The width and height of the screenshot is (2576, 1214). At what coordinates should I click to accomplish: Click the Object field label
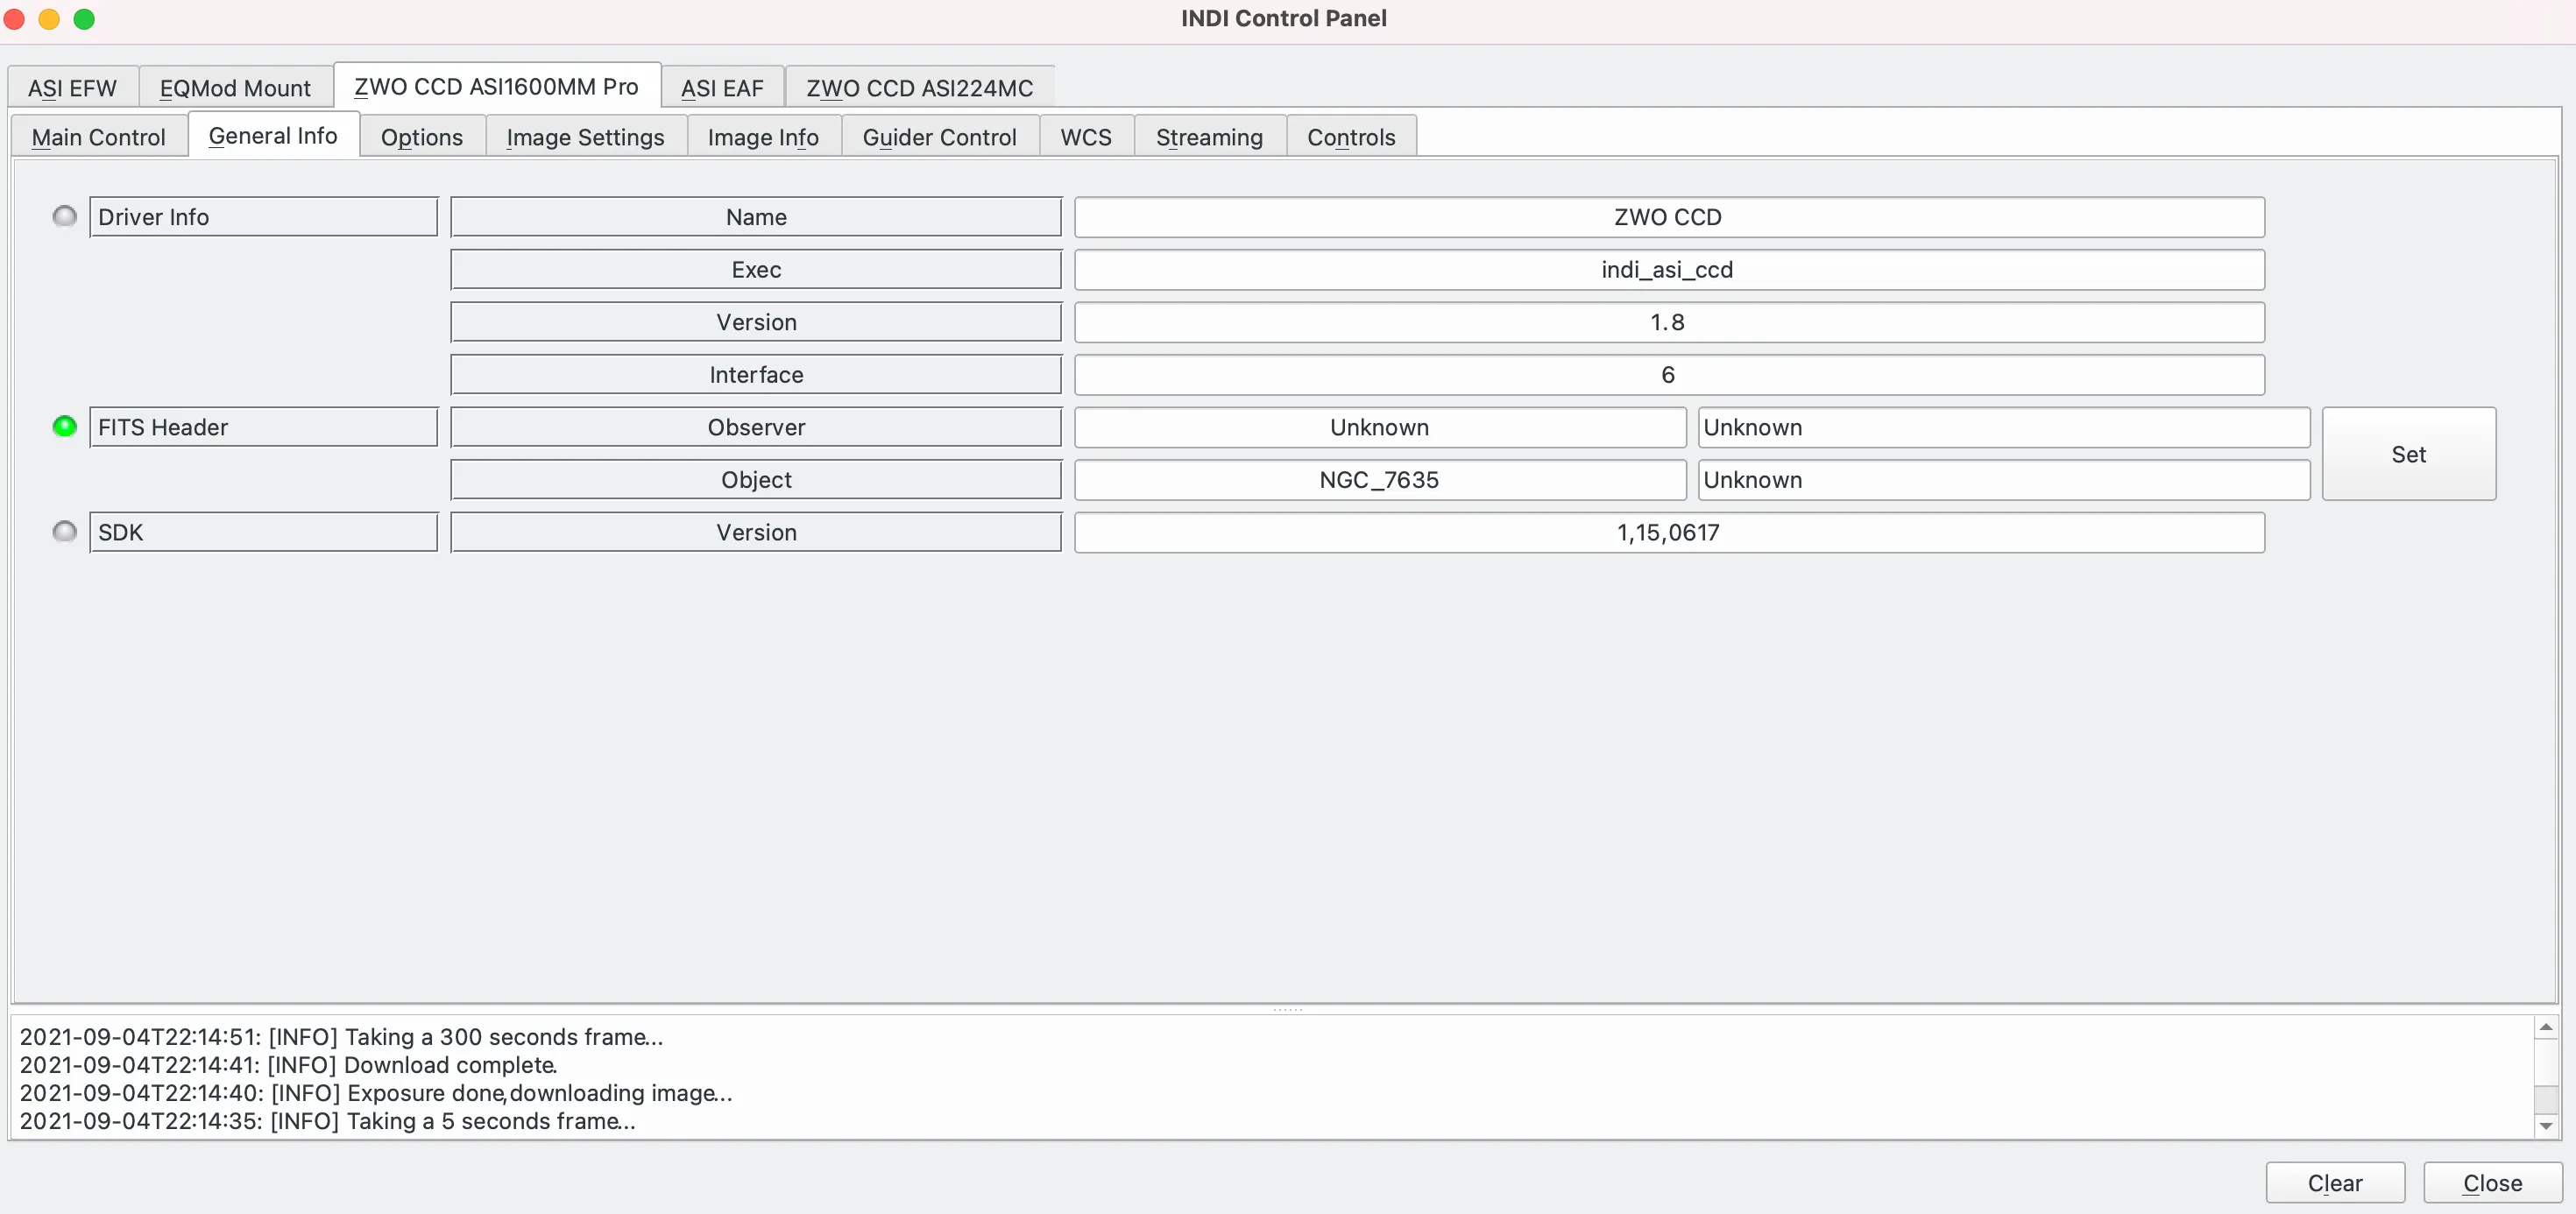(x=756, y=480)
